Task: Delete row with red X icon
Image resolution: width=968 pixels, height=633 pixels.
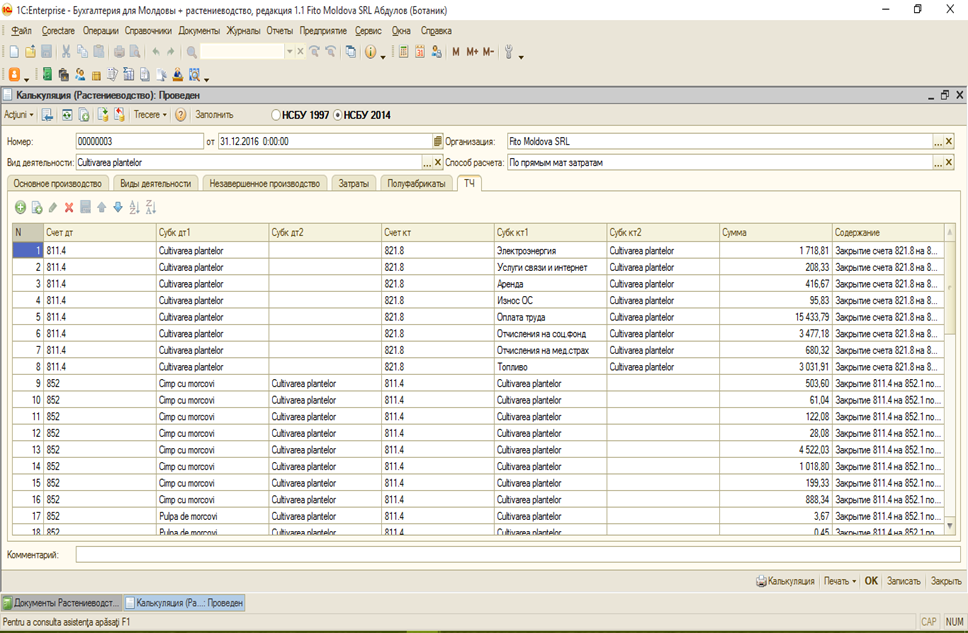Action: [x=69, y=208]
